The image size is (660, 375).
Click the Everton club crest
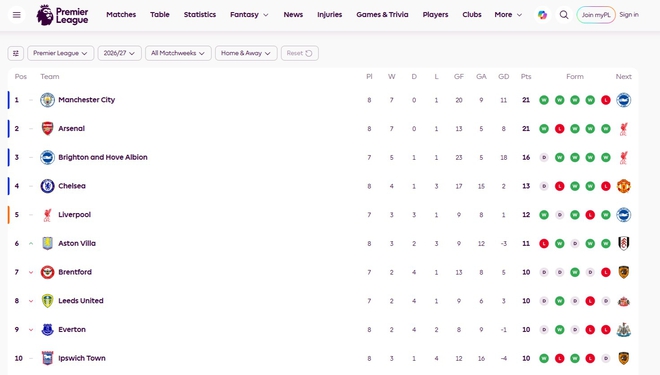(47, 330)
